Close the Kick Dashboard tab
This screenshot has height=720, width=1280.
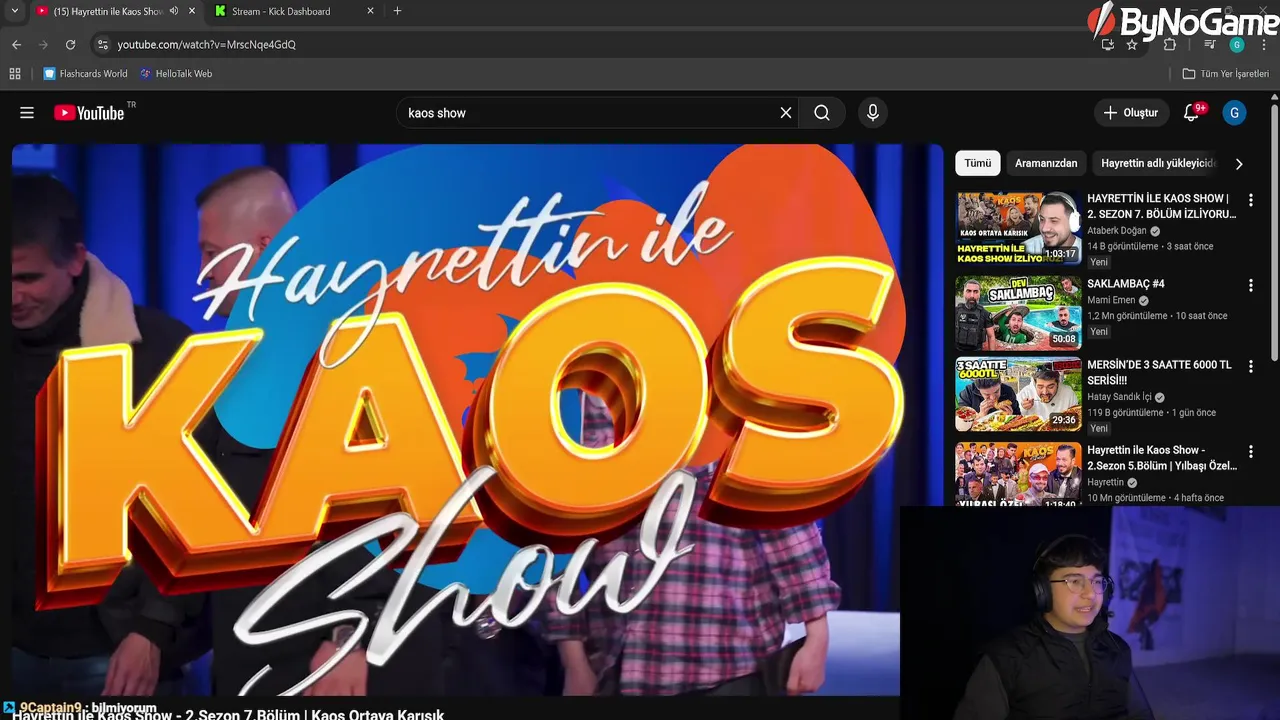tap(371, 11)
